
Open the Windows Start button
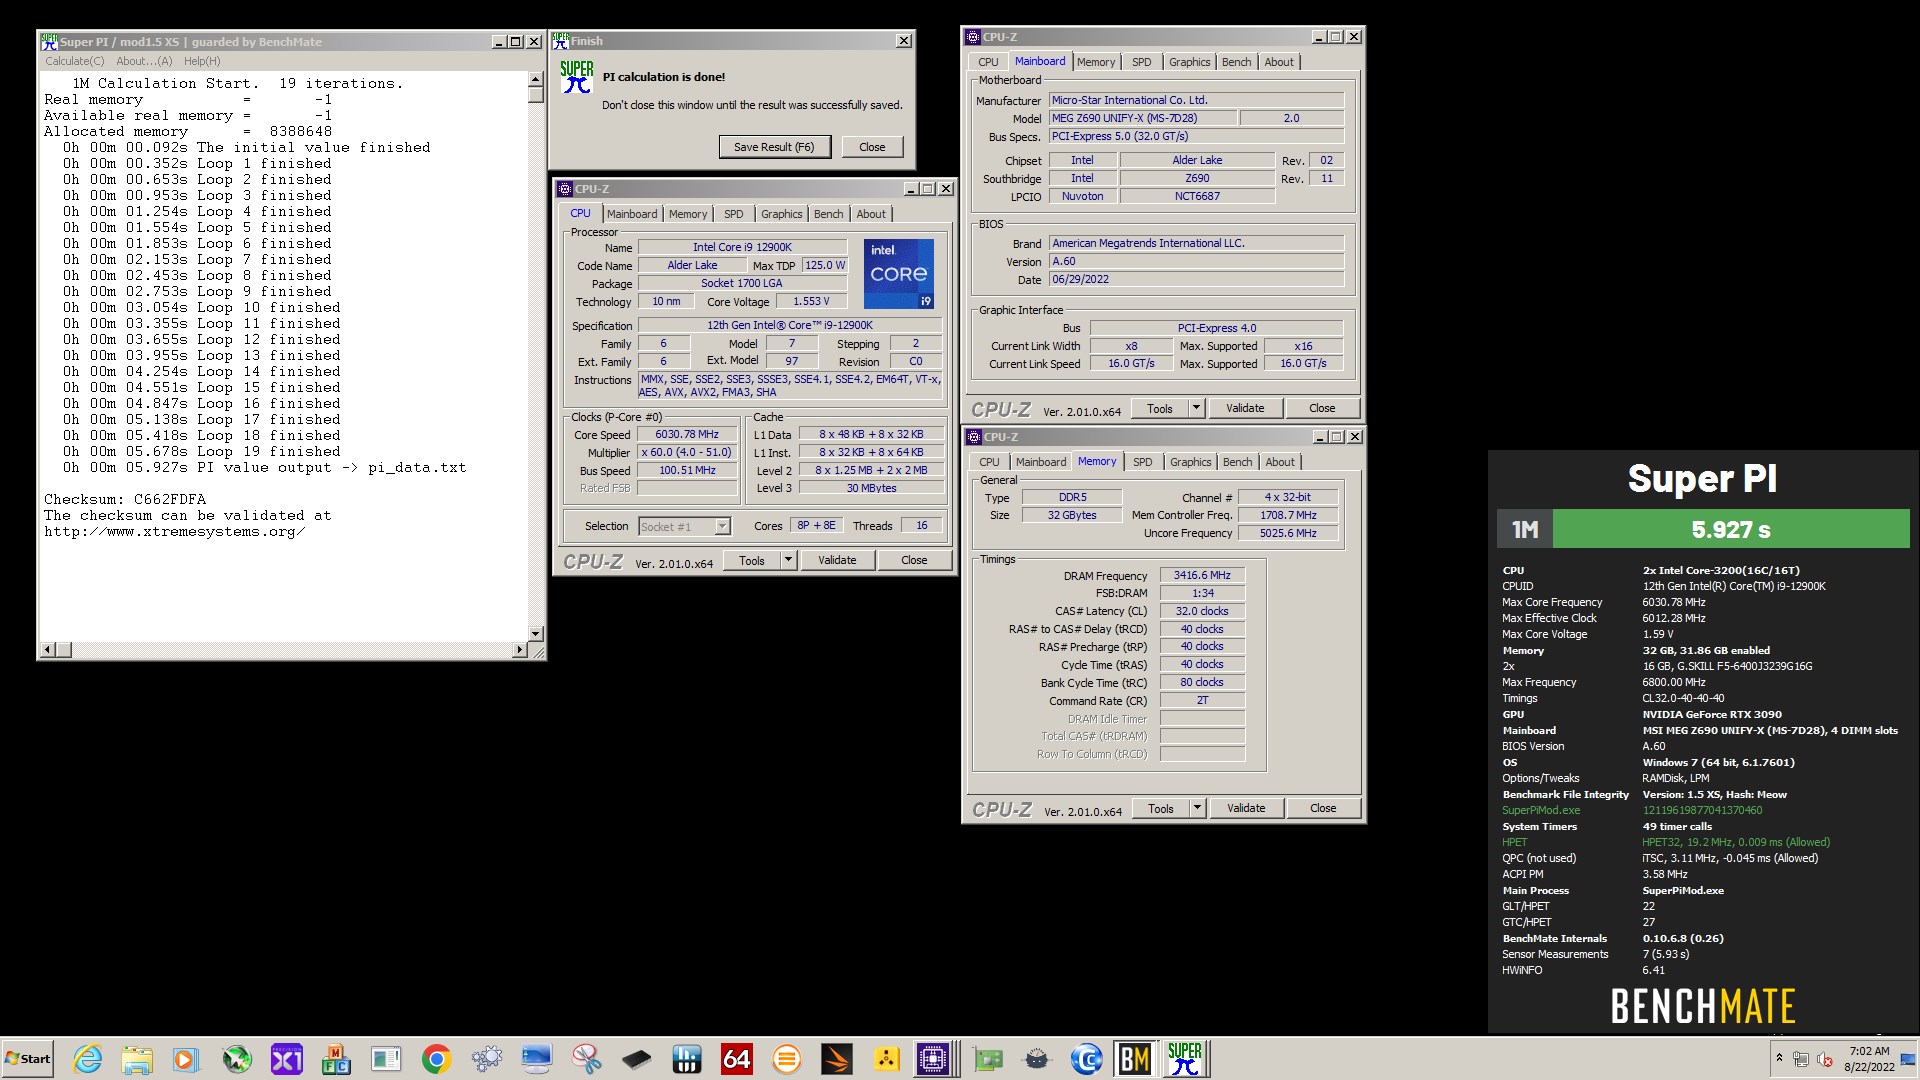tap(28, 1059)
